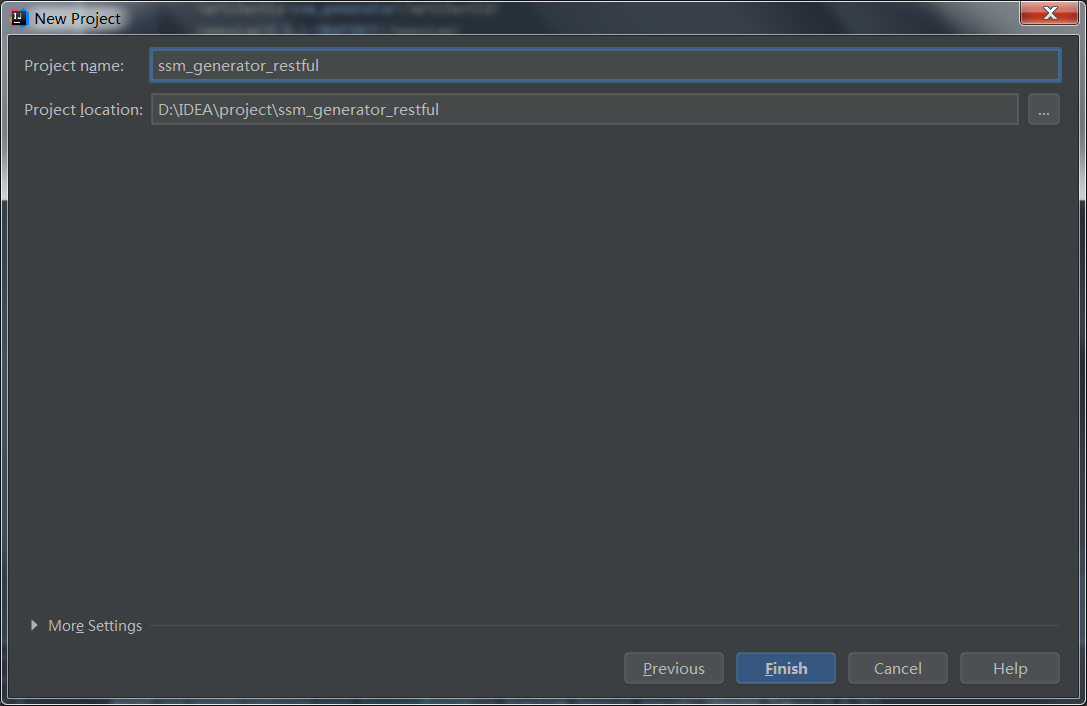This screenshot has width=1087, height=706.
Task: Click Finish to create the project
Action: point(785,668)
